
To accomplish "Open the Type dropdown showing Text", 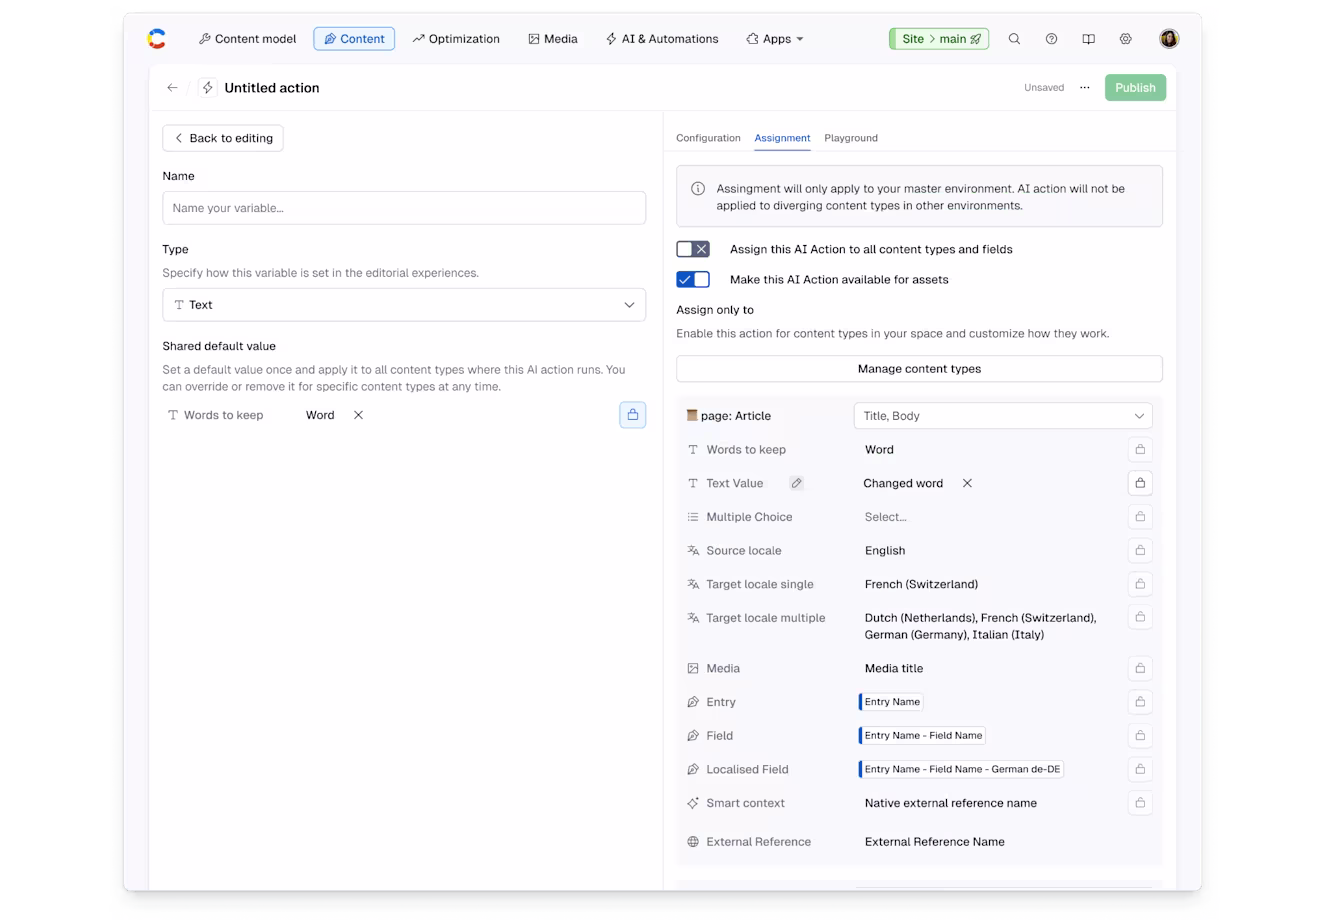I will [x=404, y=305].
